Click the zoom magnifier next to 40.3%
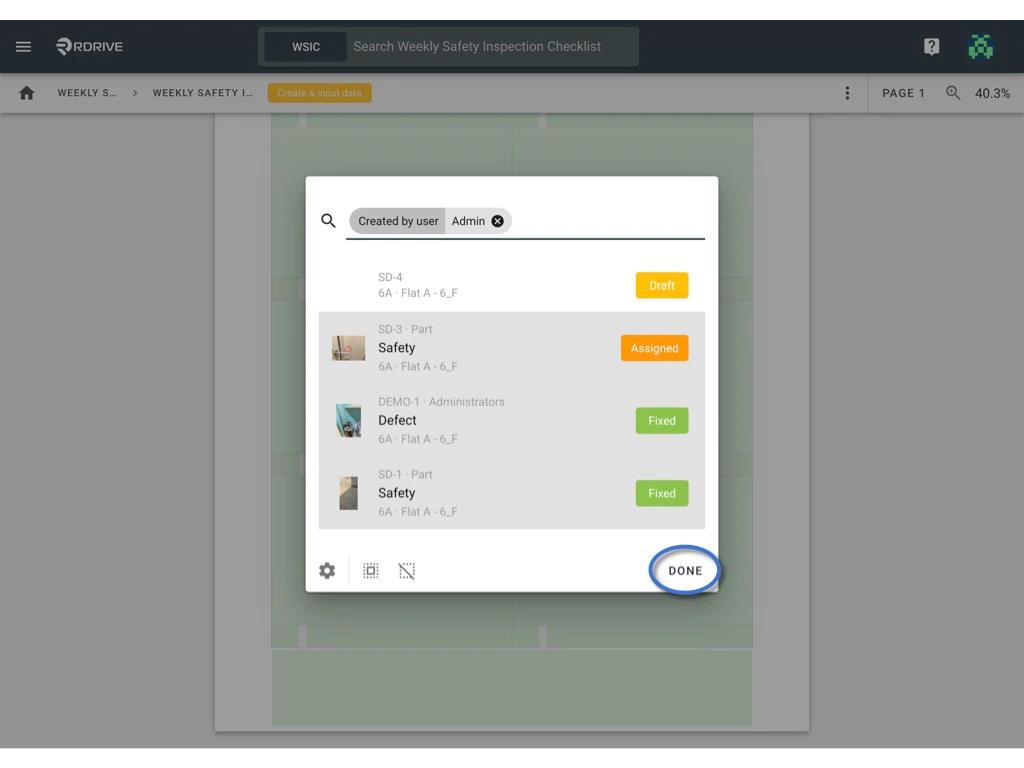This screenshot has height=768, width=1024. pyautogui.click(x=952, y=92)
